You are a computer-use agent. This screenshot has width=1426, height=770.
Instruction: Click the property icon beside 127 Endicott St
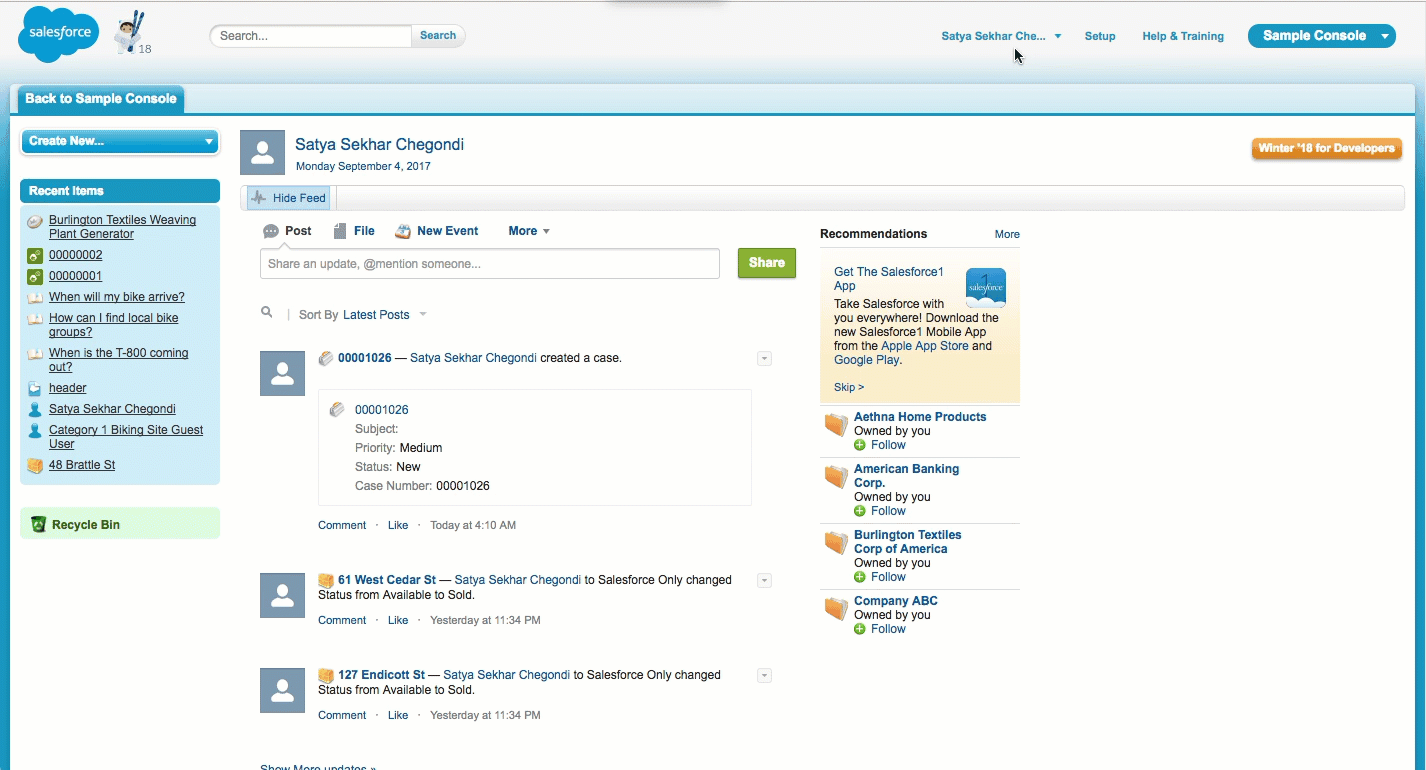click(x=325, y=675)
